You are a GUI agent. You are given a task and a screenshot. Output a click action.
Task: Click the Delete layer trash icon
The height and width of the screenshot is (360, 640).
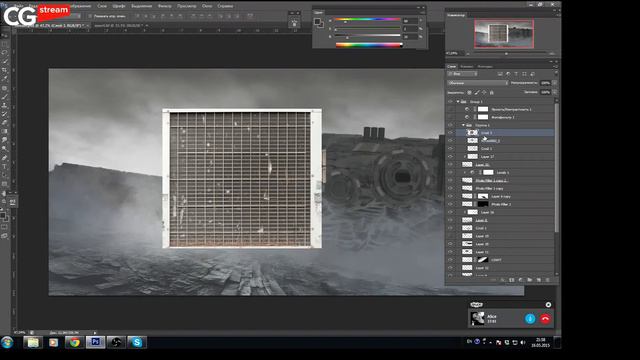click(x=547, y=280)
